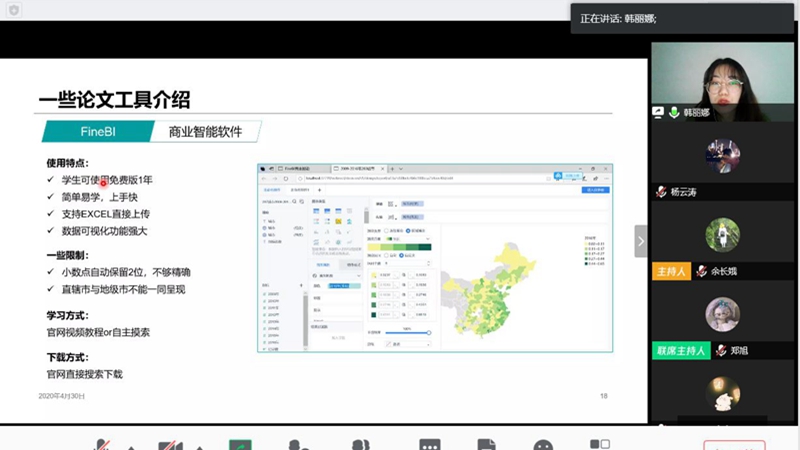Open the document toolbar icon
Viewport: 800px width, 450px height.
(486, 445)
